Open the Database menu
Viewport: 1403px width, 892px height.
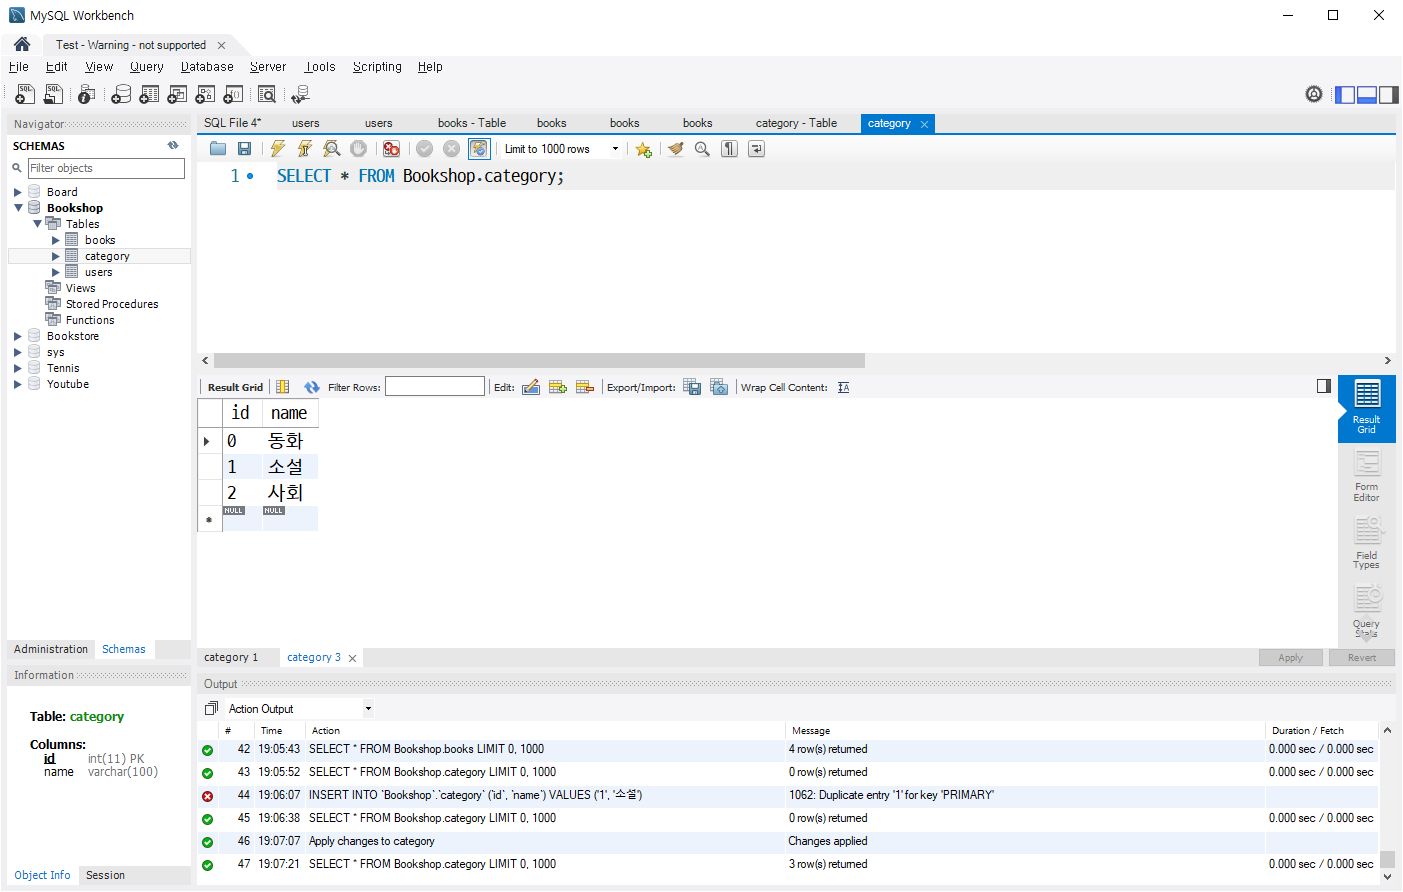pyautogui.click(x=207, y=67)
